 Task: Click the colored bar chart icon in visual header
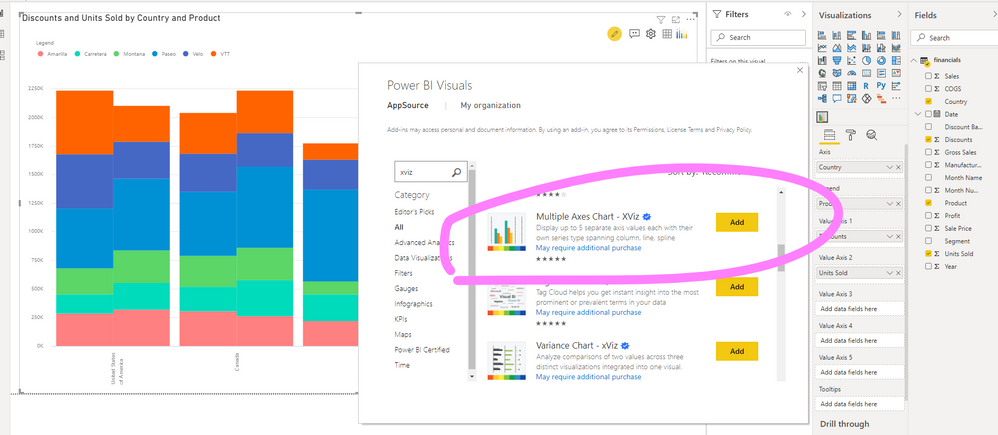(x=682, y=34)
